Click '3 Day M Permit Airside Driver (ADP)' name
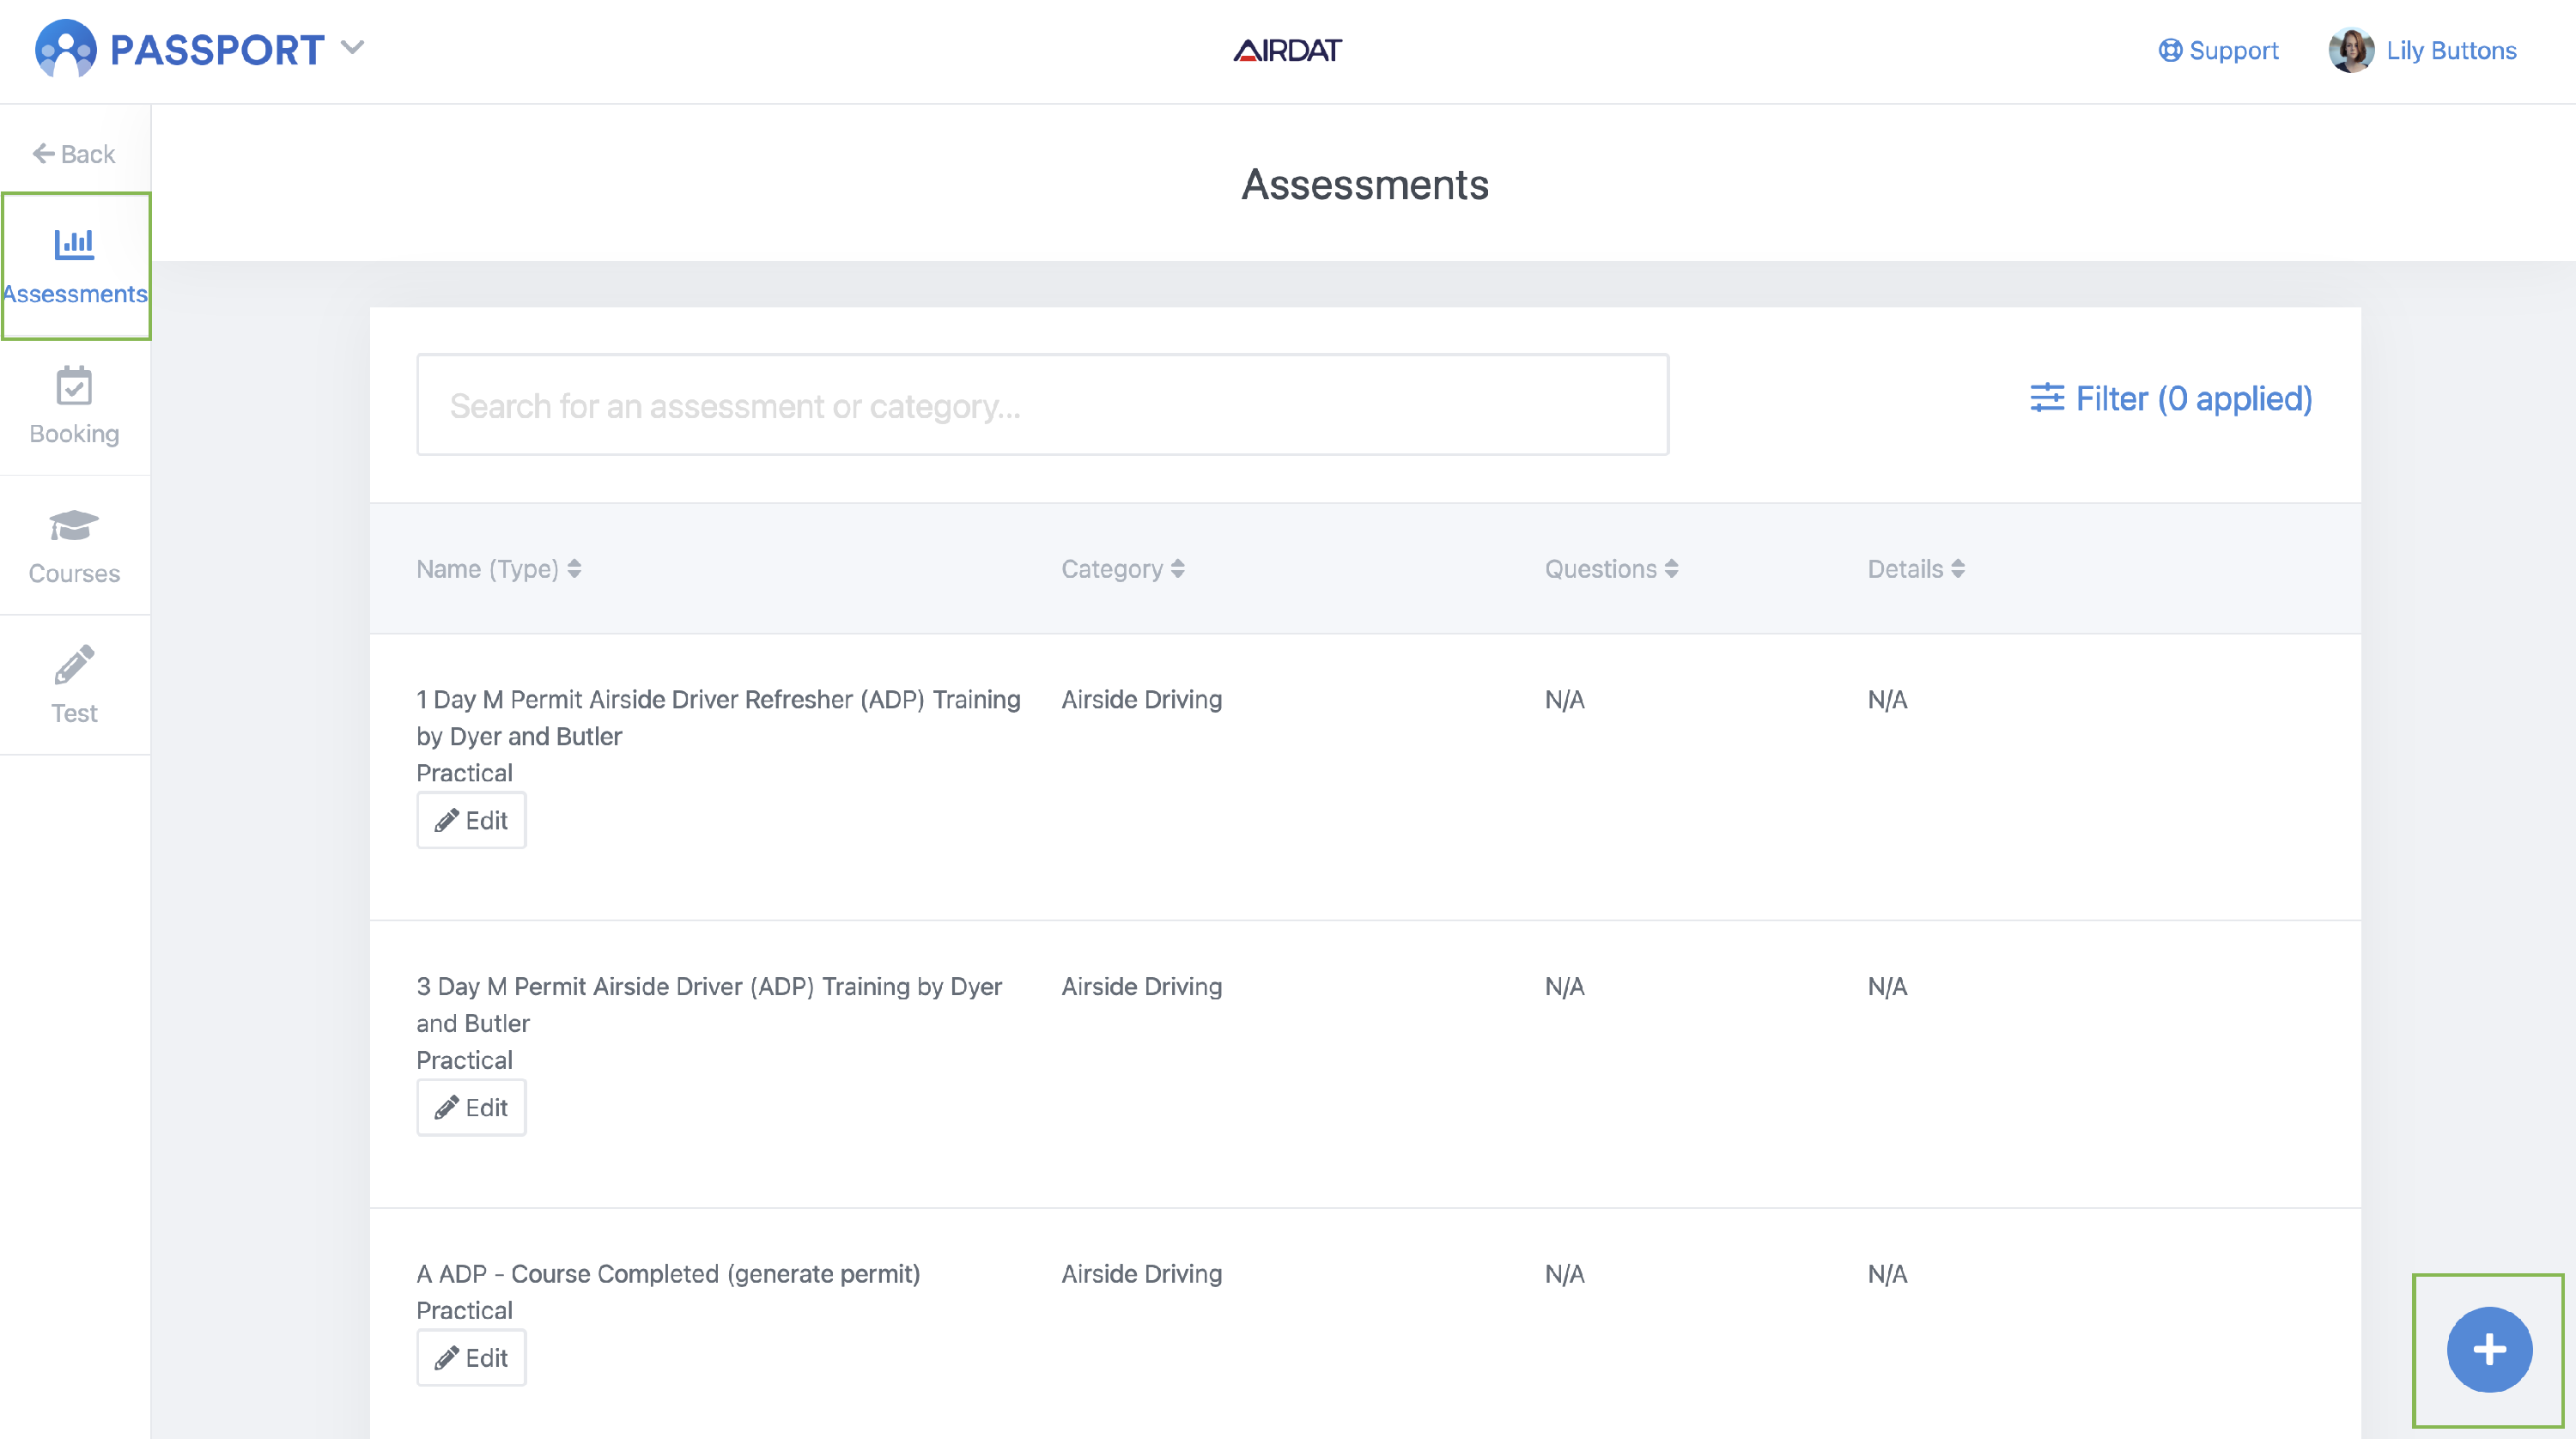 [x=709, y=1004]
